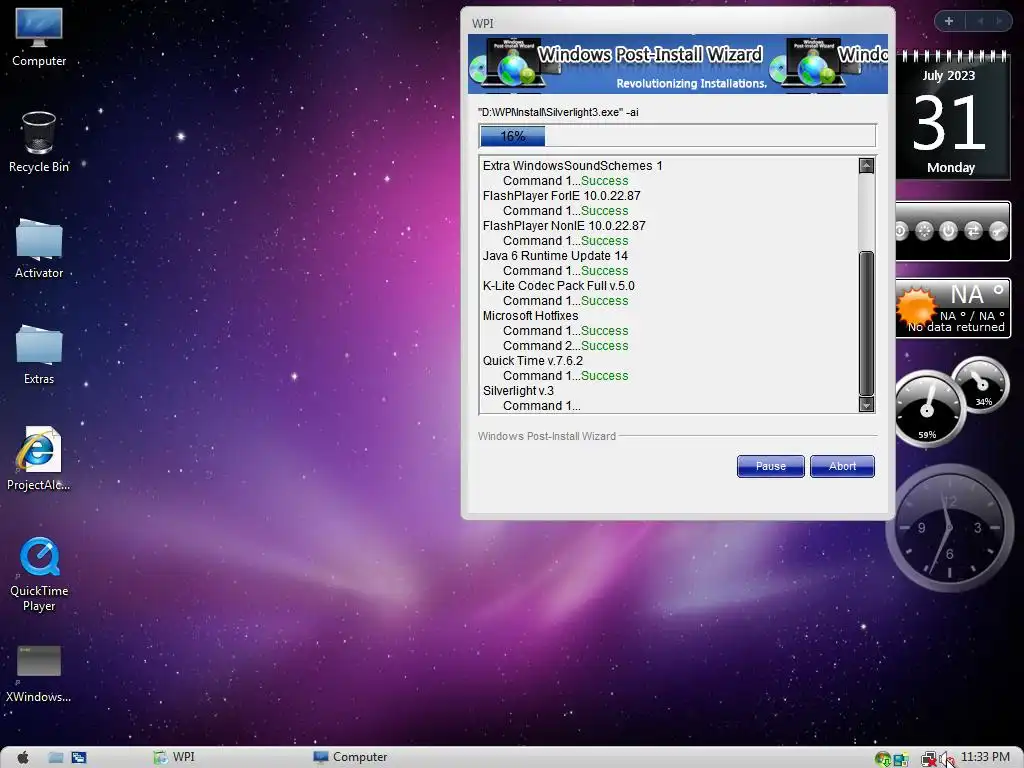Click the analog clock gadget
This screenshot has height=768, width=1024.
click(x=950, y=527)
